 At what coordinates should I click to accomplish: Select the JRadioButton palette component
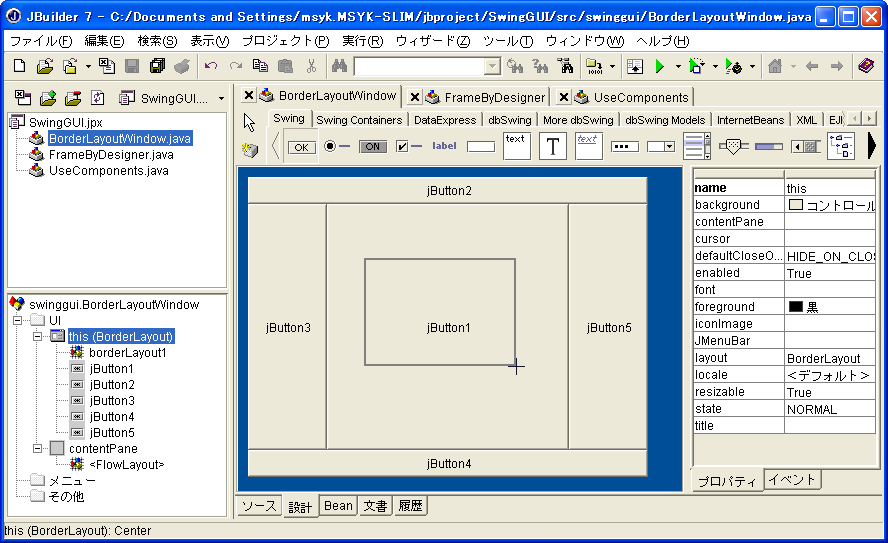(x=336, y=146)
